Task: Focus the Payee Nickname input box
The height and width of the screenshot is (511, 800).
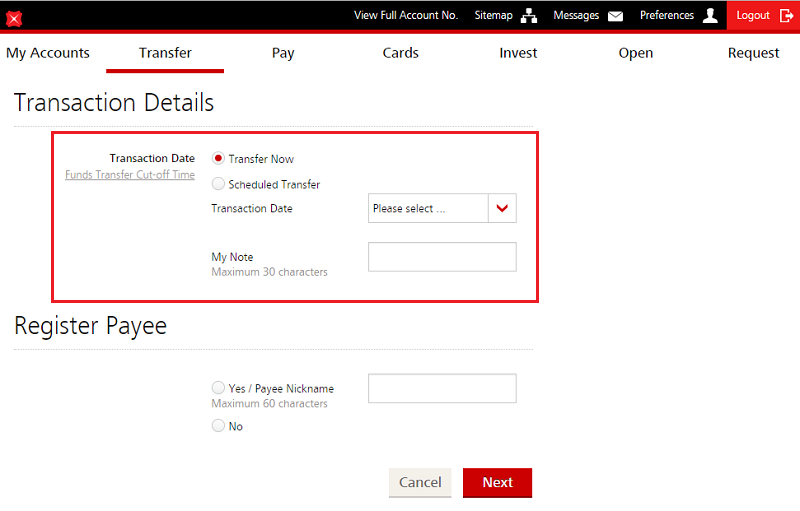Action: pos(442,389)
